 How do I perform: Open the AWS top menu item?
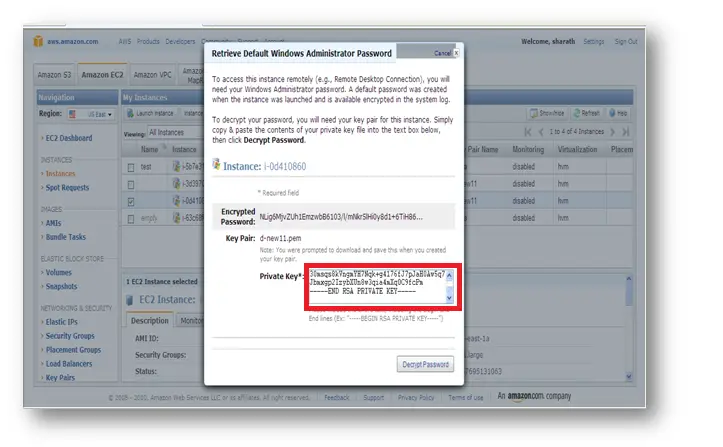click(x=124, y=42)
